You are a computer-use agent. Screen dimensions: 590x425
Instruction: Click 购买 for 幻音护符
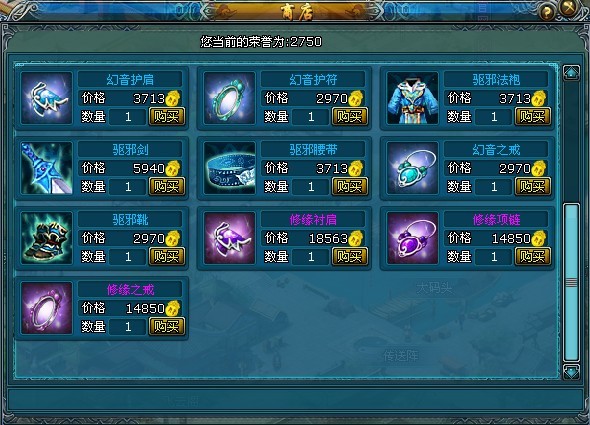pos(350,116)
